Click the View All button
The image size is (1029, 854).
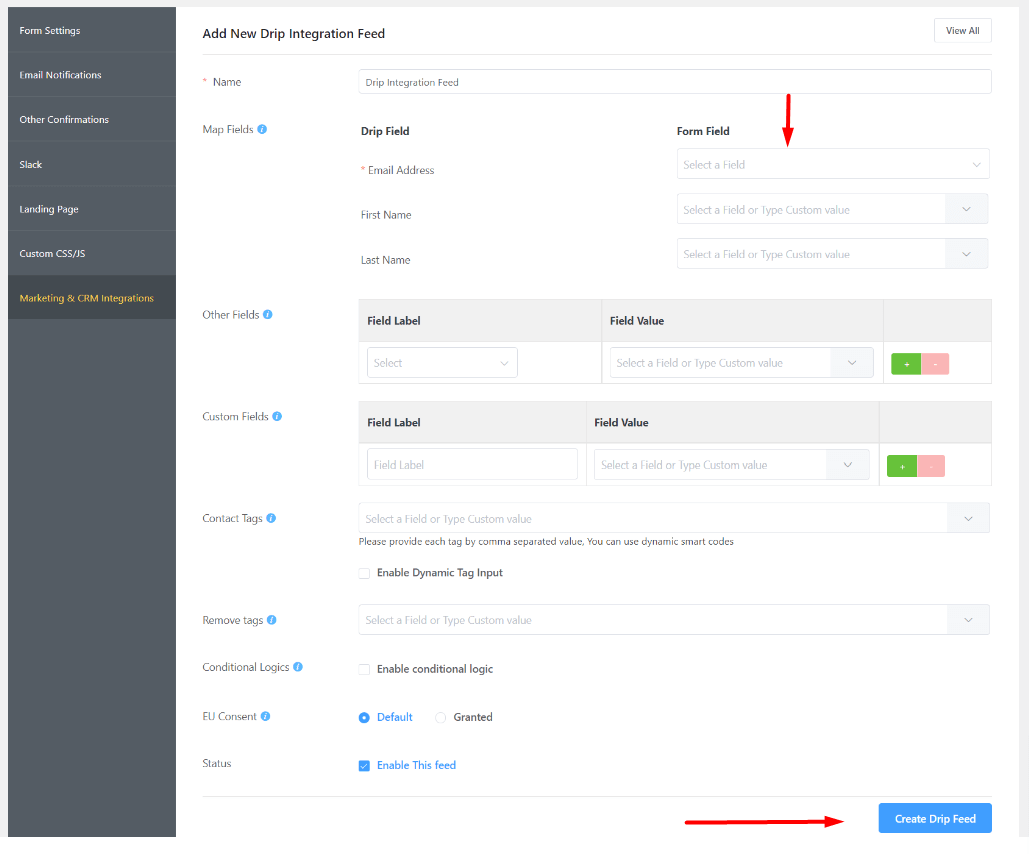click(x=963, y=31)
